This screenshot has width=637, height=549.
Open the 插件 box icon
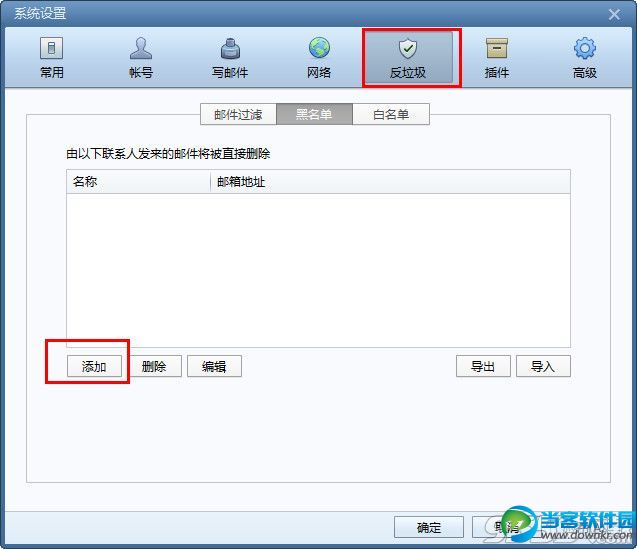497,48
